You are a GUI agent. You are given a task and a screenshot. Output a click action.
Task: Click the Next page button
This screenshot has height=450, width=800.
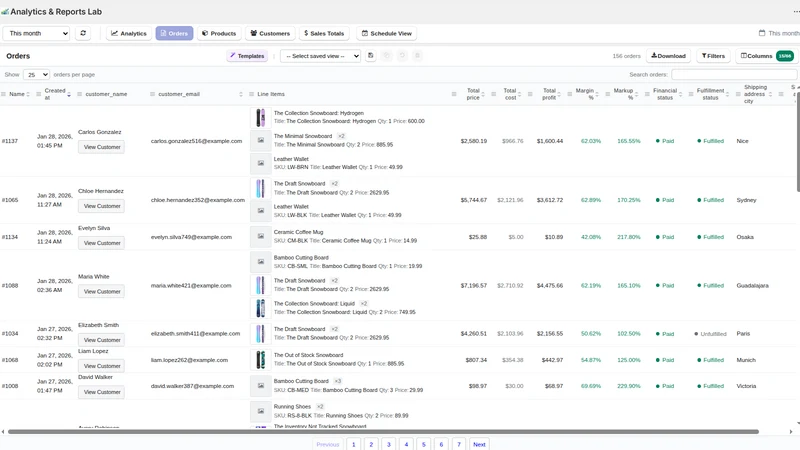pos(479,444)
